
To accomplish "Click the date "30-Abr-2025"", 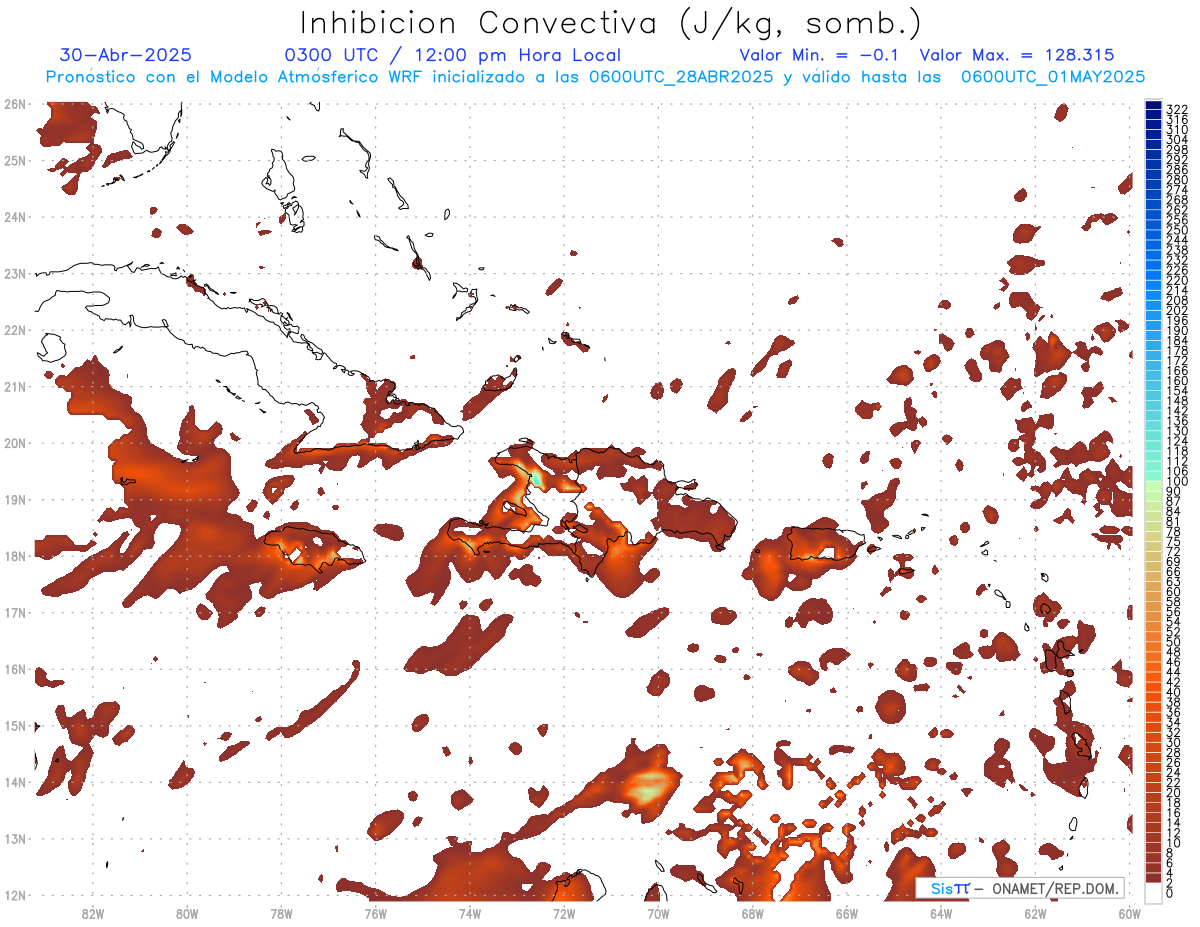I will (x=126, y=55).
